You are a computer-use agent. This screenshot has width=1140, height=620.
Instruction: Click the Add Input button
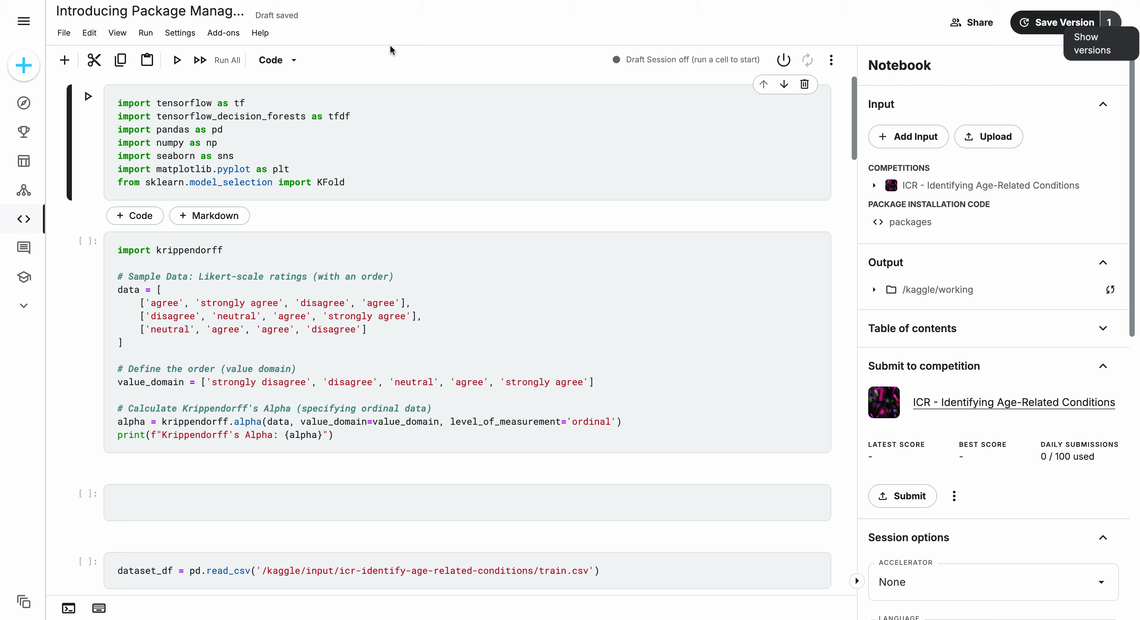(x=908, y=137)
